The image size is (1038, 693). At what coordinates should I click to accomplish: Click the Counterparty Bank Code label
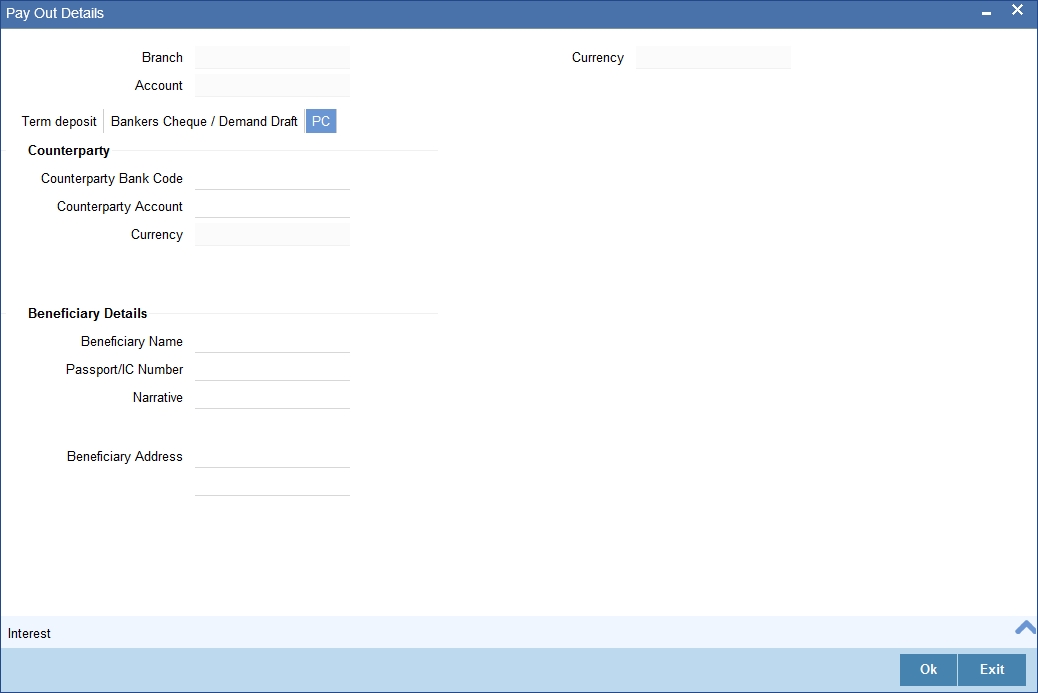pyautogui.click(x=112, y=179)
